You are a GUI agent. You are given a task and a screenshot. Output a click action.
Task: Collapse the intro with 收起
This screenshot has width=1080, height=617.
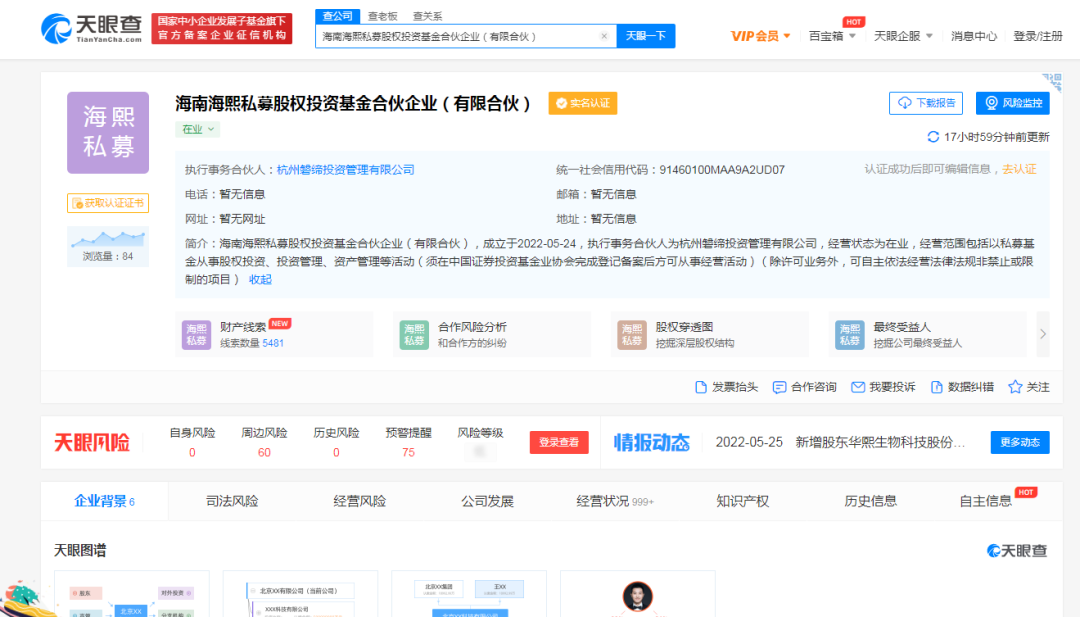[260, 280]
